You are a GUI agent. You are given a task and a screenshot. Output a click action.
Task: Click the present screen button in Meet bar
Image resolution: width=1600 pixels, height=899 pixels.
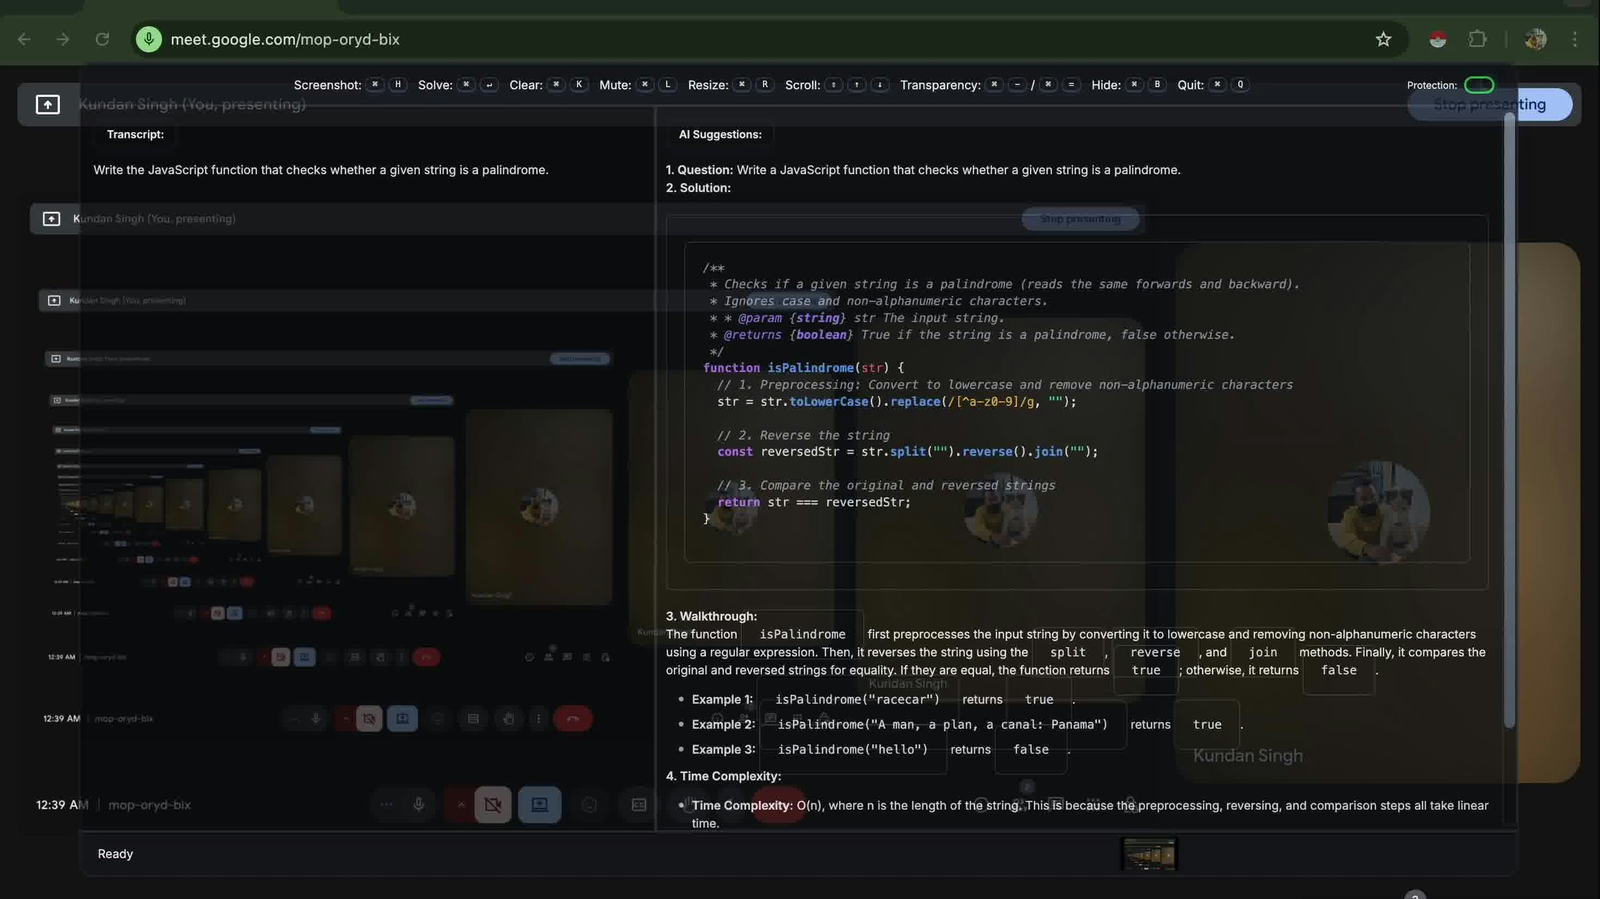(x=539, y=804)
